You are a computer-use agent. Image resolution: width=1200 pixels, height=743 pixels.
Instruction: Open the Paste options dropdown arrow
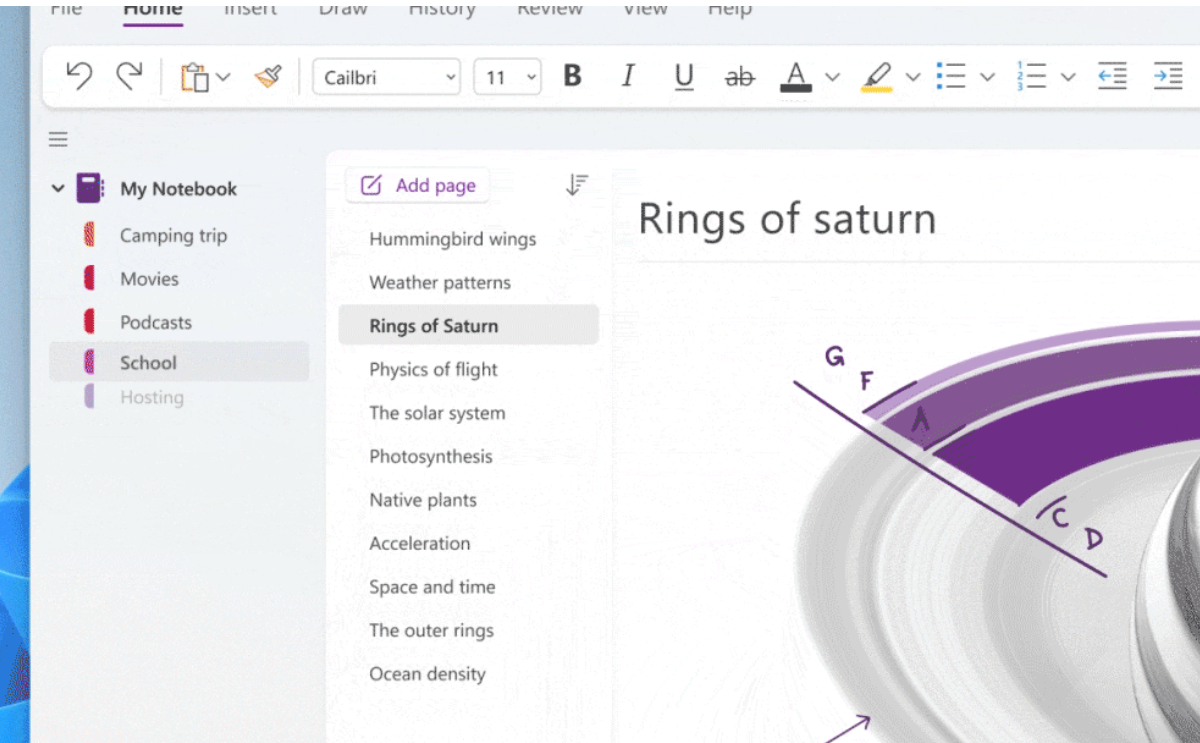click(223, 77)
